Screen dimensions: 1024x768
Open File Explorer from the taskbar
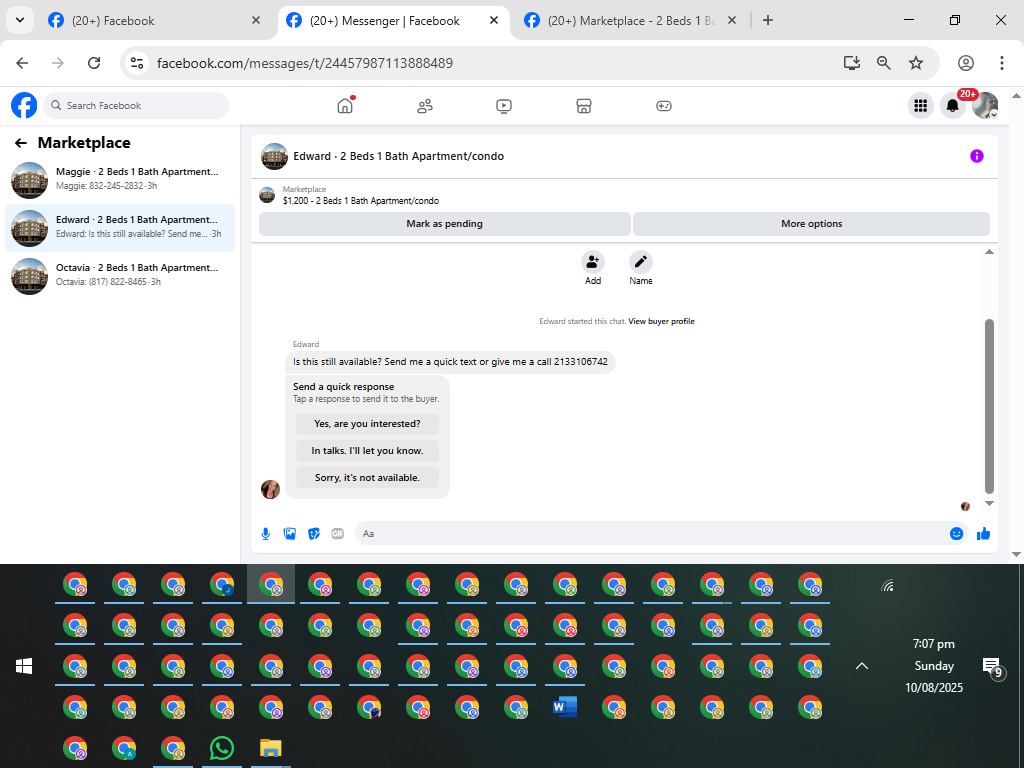[x=270, y=748]
